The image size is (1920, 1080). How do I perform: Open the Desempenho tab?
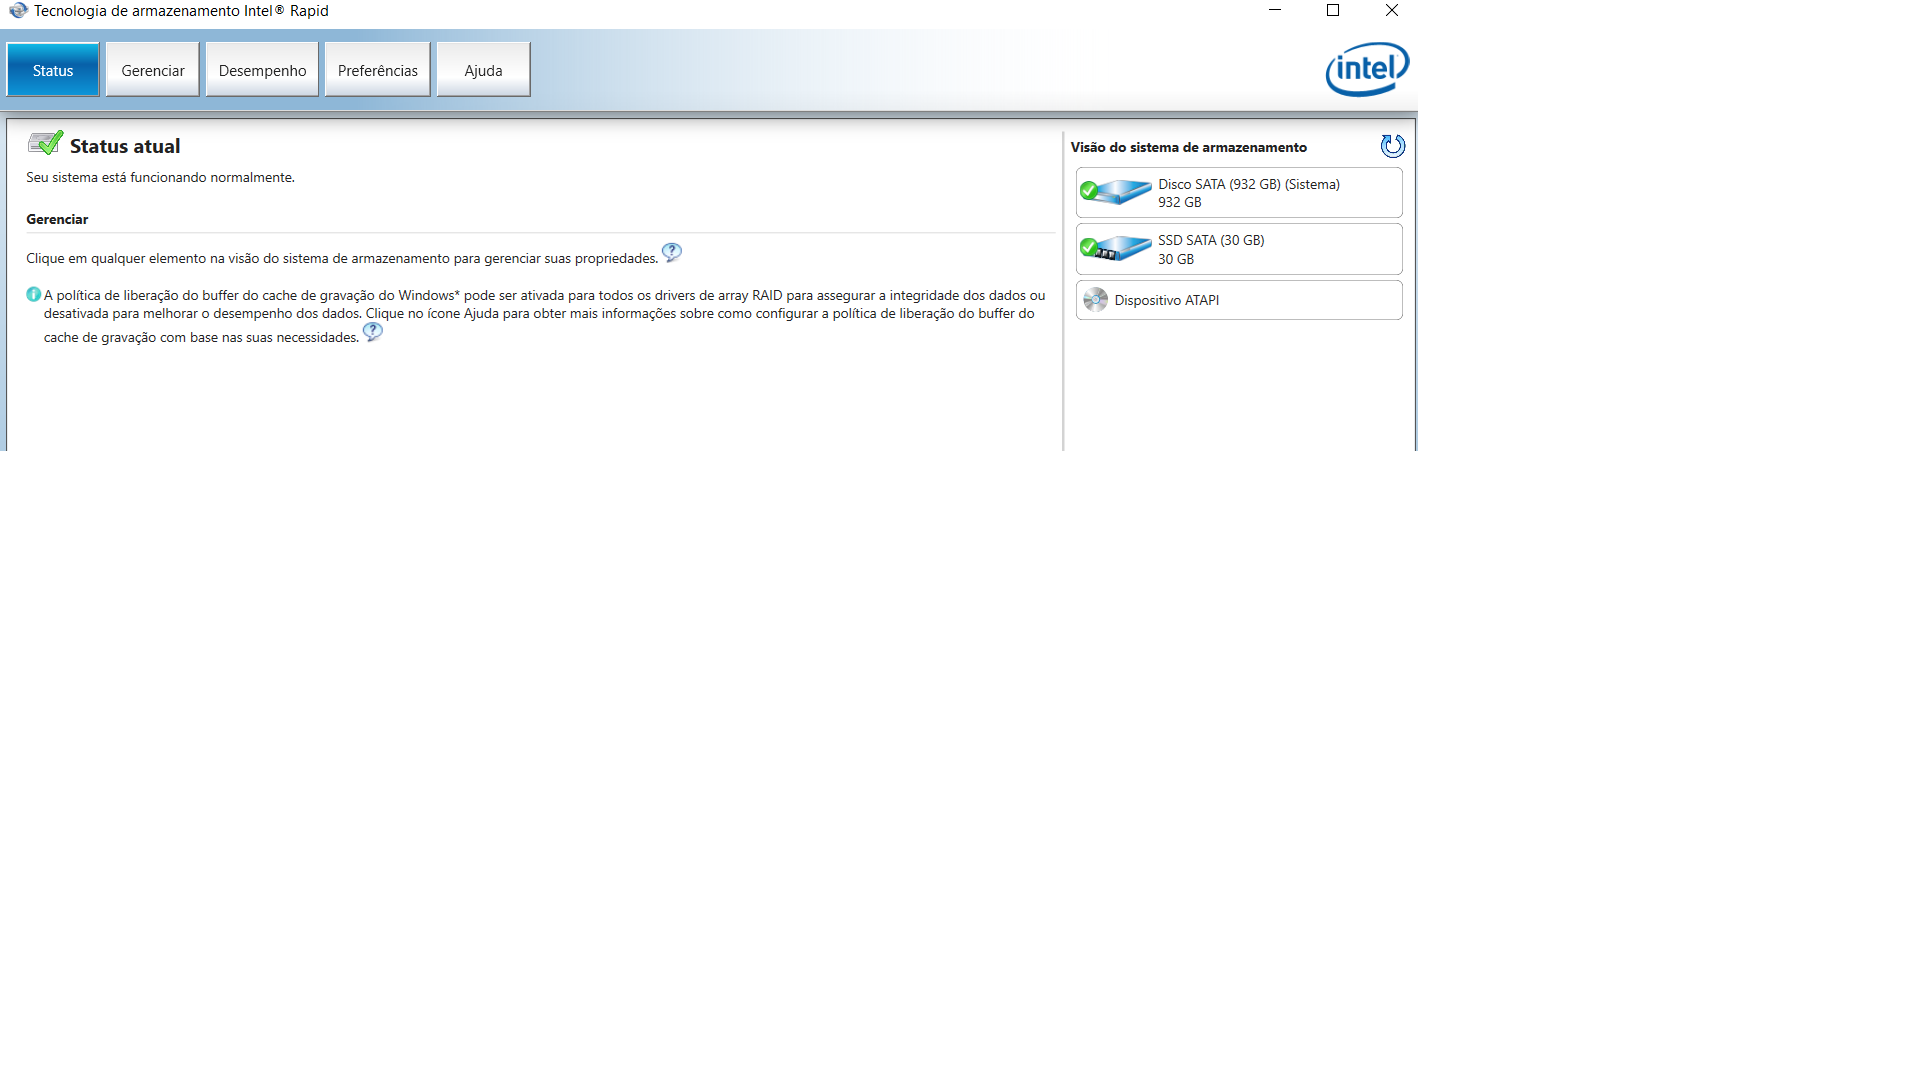(262, 70)
